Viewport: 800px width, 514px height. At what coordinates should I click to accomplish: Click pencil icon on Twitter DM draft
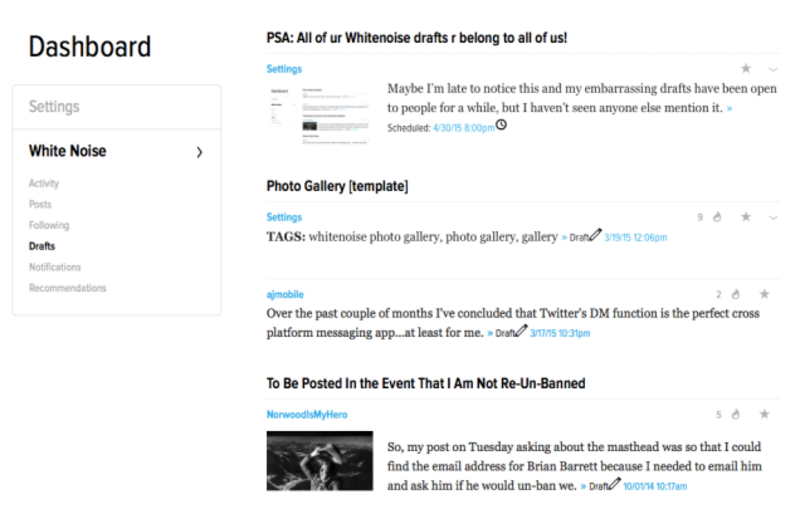click(x=521, y=331)
